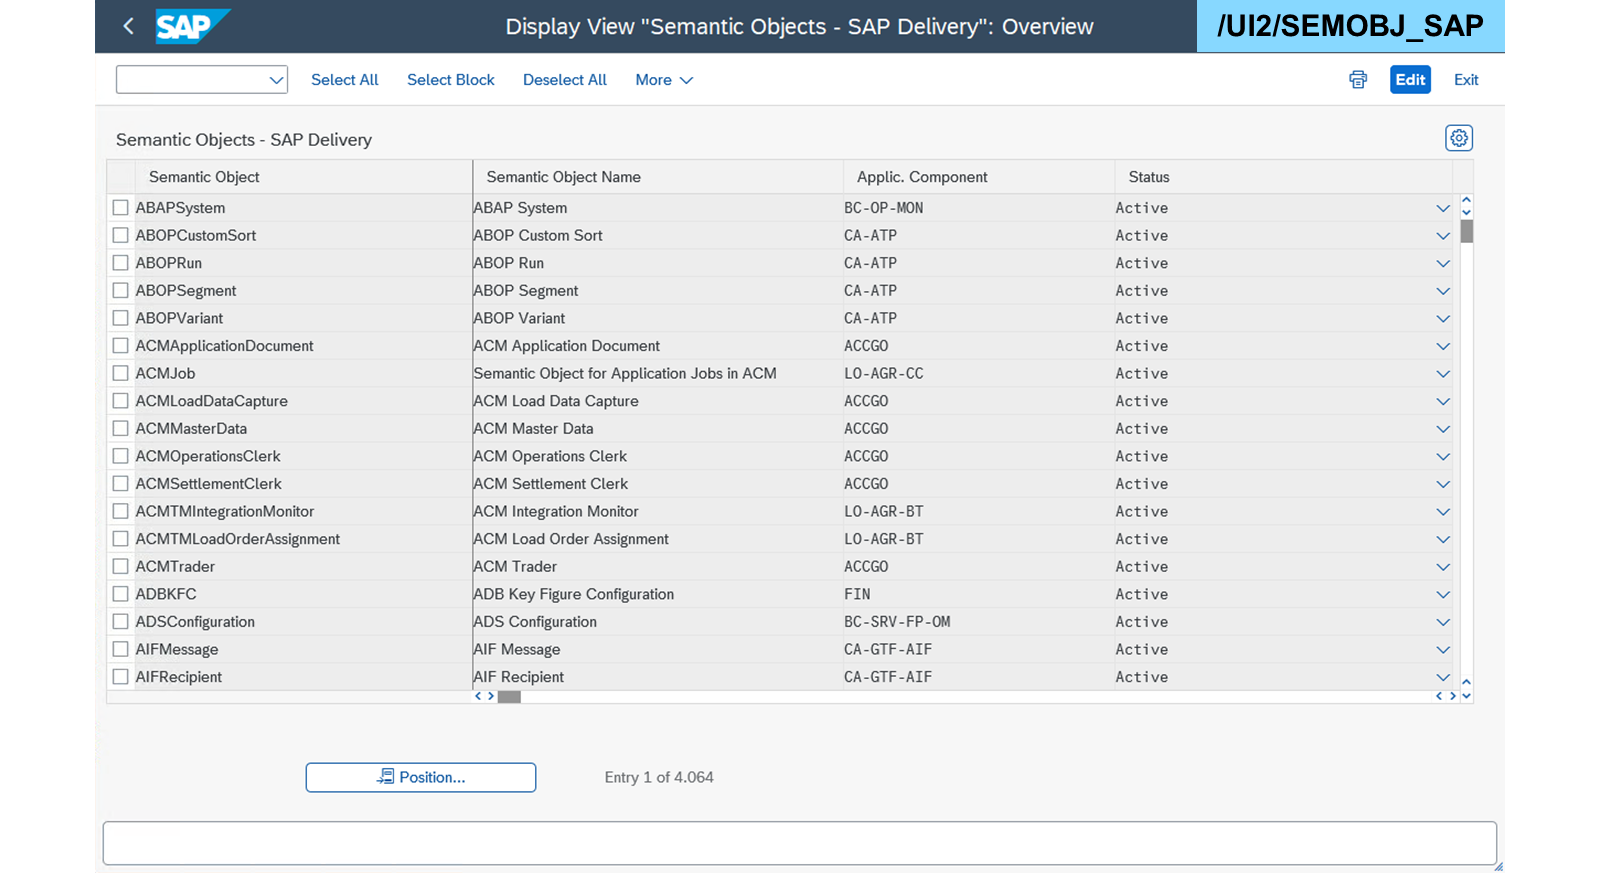Image resolution: width=1600 pixels, height=873 pixels.
Task: Open table settings gear icon
Action: (x=1459, y=138)
